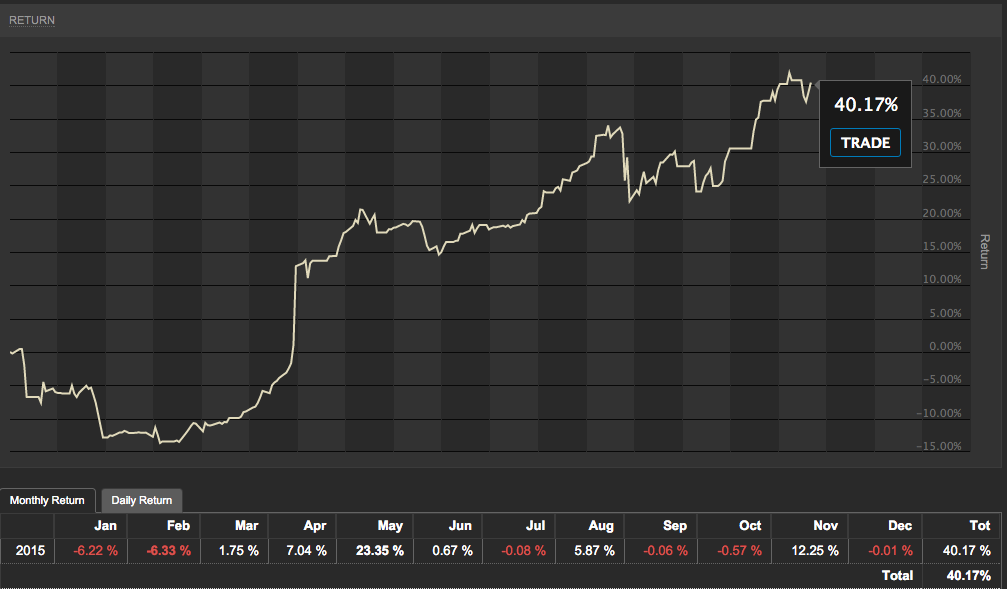Click the Oct column header

(x=749, y=525)
